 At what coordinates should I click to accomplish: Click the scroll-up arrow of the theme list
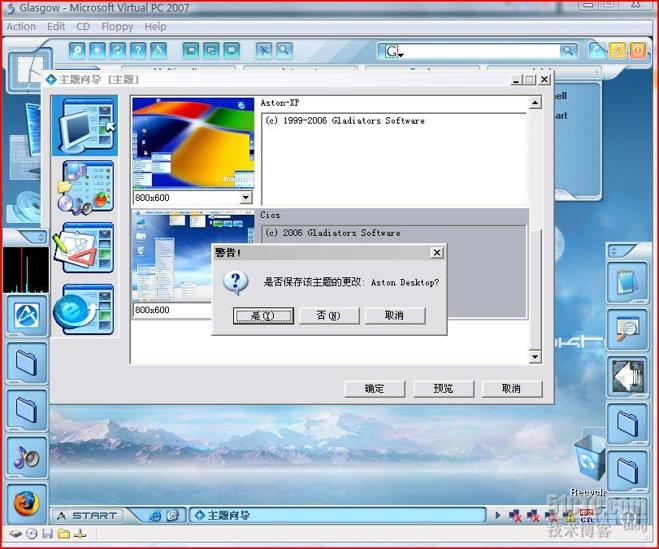535,103
